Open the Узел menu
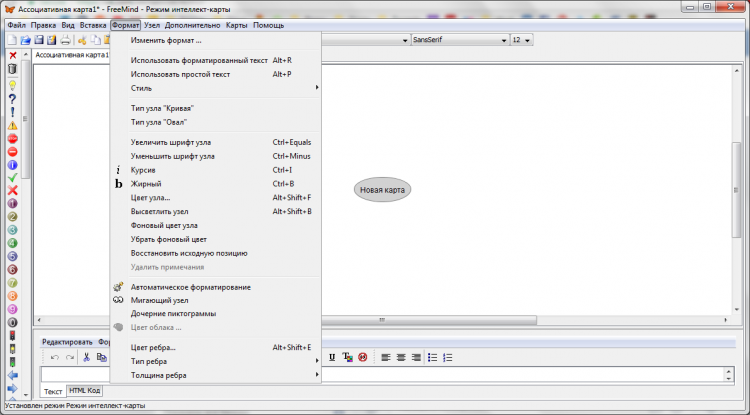 click(x=152, y=25)
